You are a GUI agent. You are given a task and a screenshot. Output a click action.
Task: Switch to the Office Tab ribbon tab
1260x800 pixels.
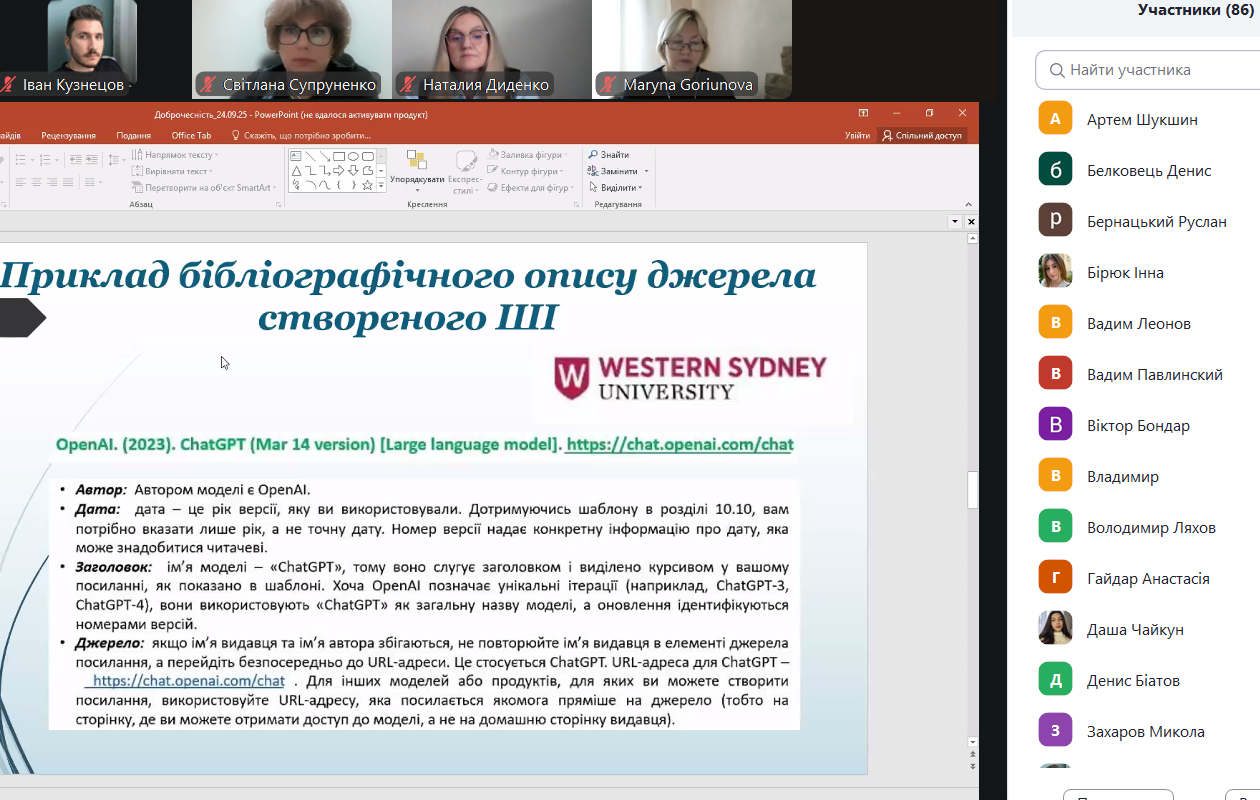click(191, 135)
